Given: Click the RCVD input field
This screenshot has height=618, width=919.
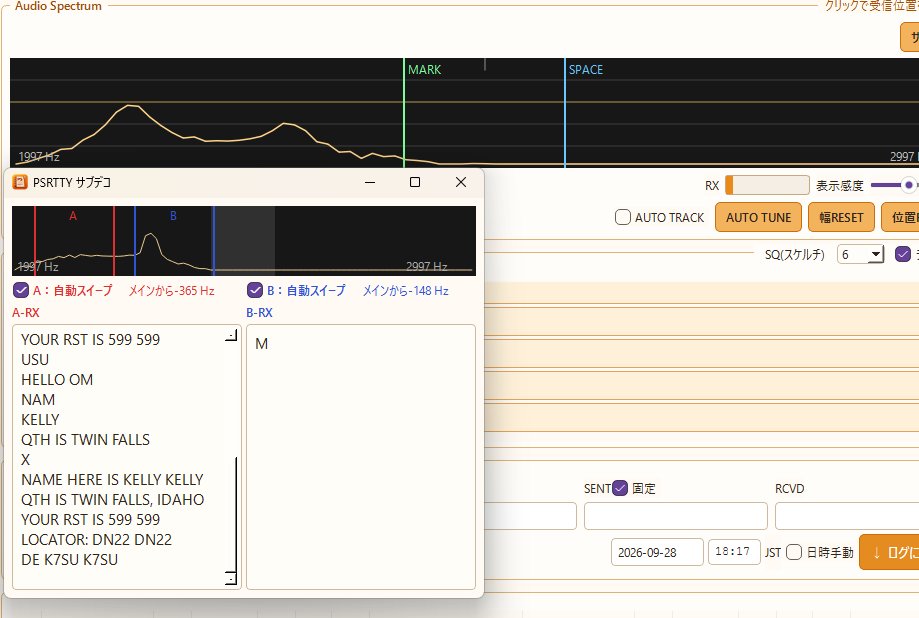Looking at the screenshot, I should (x=847, y=516).
